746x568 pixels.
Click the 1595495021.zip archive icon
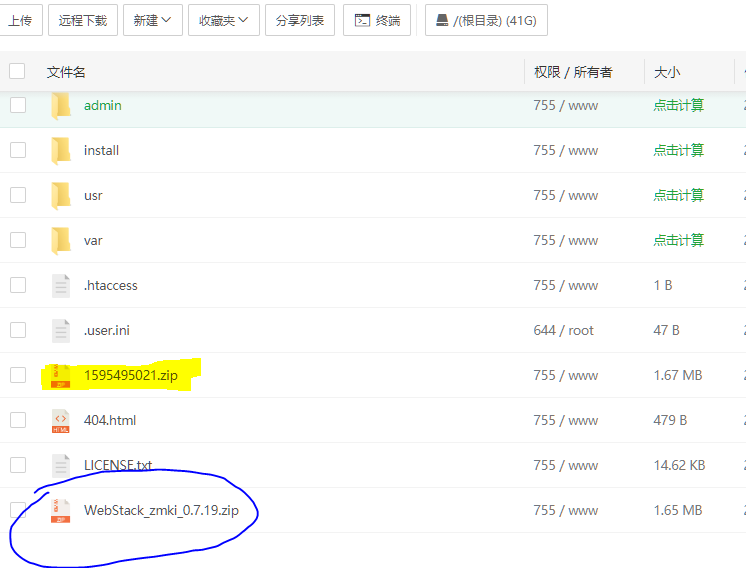click(x=61, y=375)
